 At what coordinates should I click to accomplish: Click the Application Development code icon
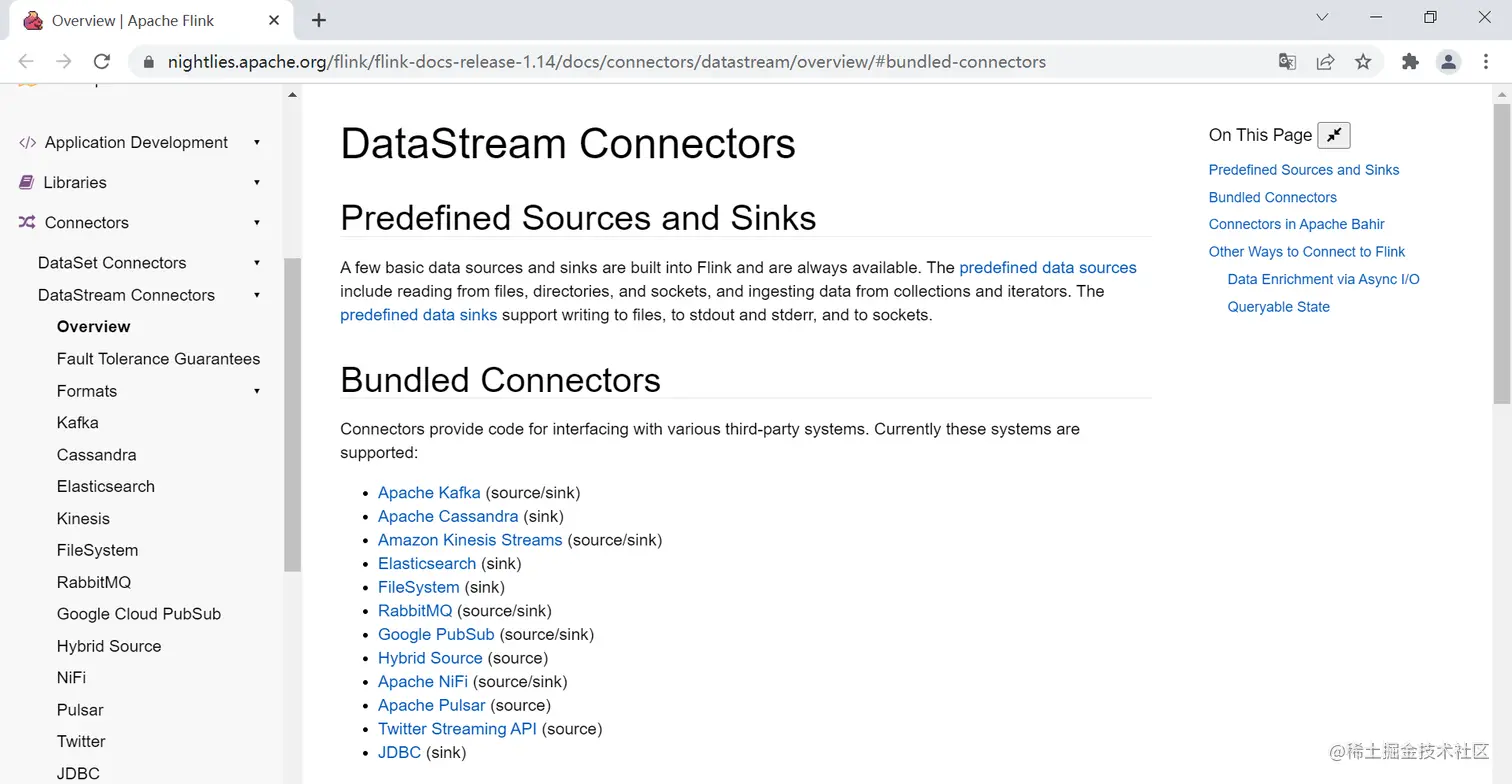point(28,143)
